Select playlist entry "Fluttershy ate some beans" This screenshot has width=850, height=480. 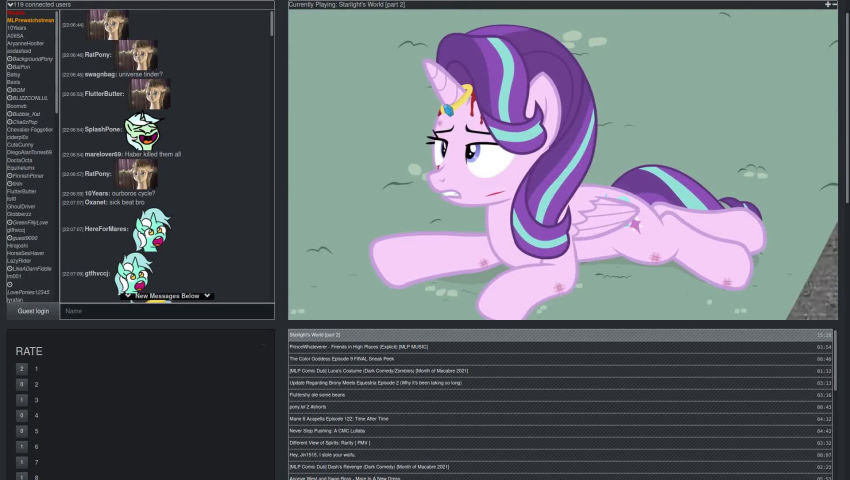561,395
